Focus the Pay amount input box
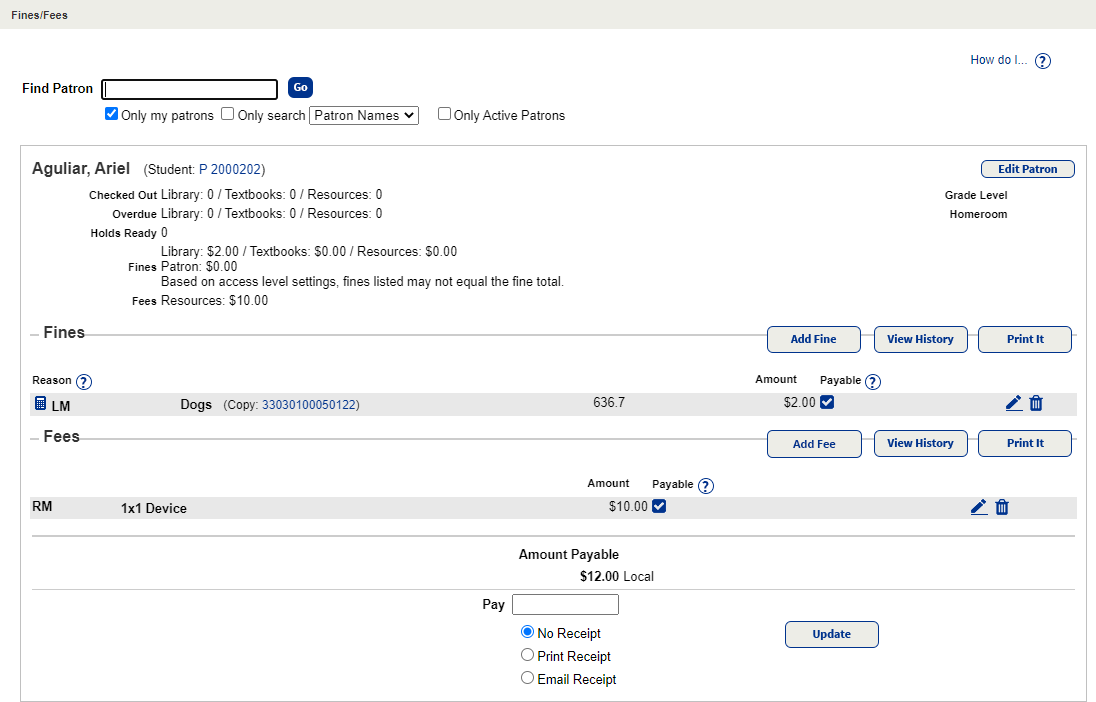 (565, 604)
